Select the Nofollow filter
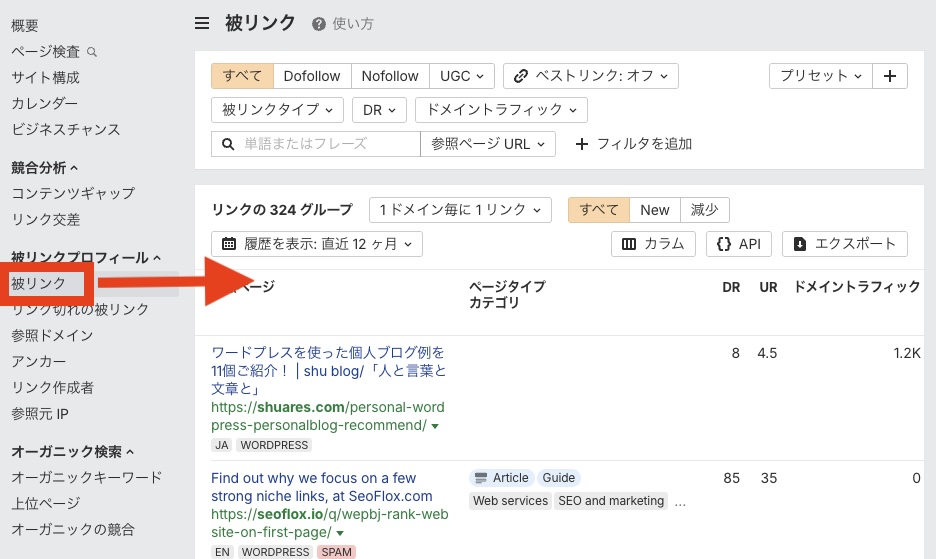The image size is (936, 559). [x=390, y=76]
